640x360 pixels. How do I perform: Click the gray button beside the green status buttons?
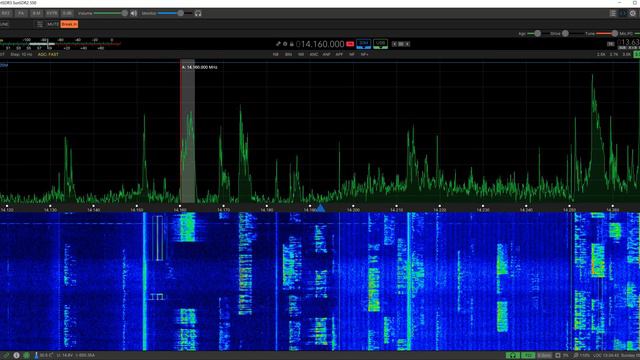click(544, 356)
